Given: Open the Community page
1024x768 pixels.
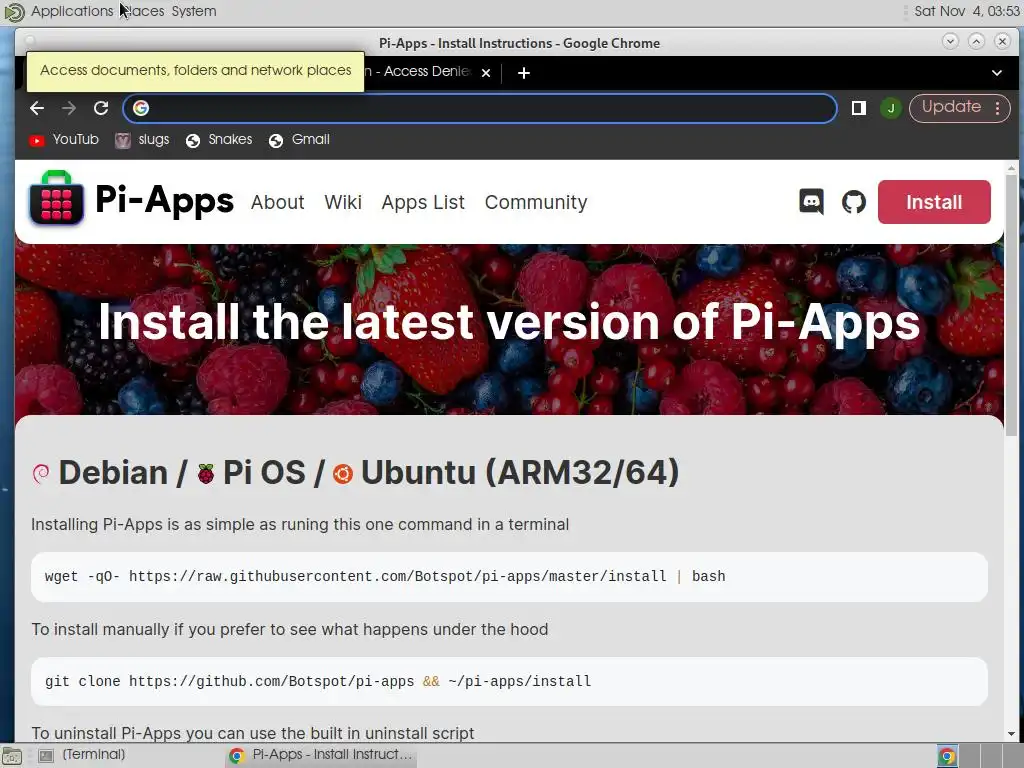Looking at the screenshot, I should point(536,202).
